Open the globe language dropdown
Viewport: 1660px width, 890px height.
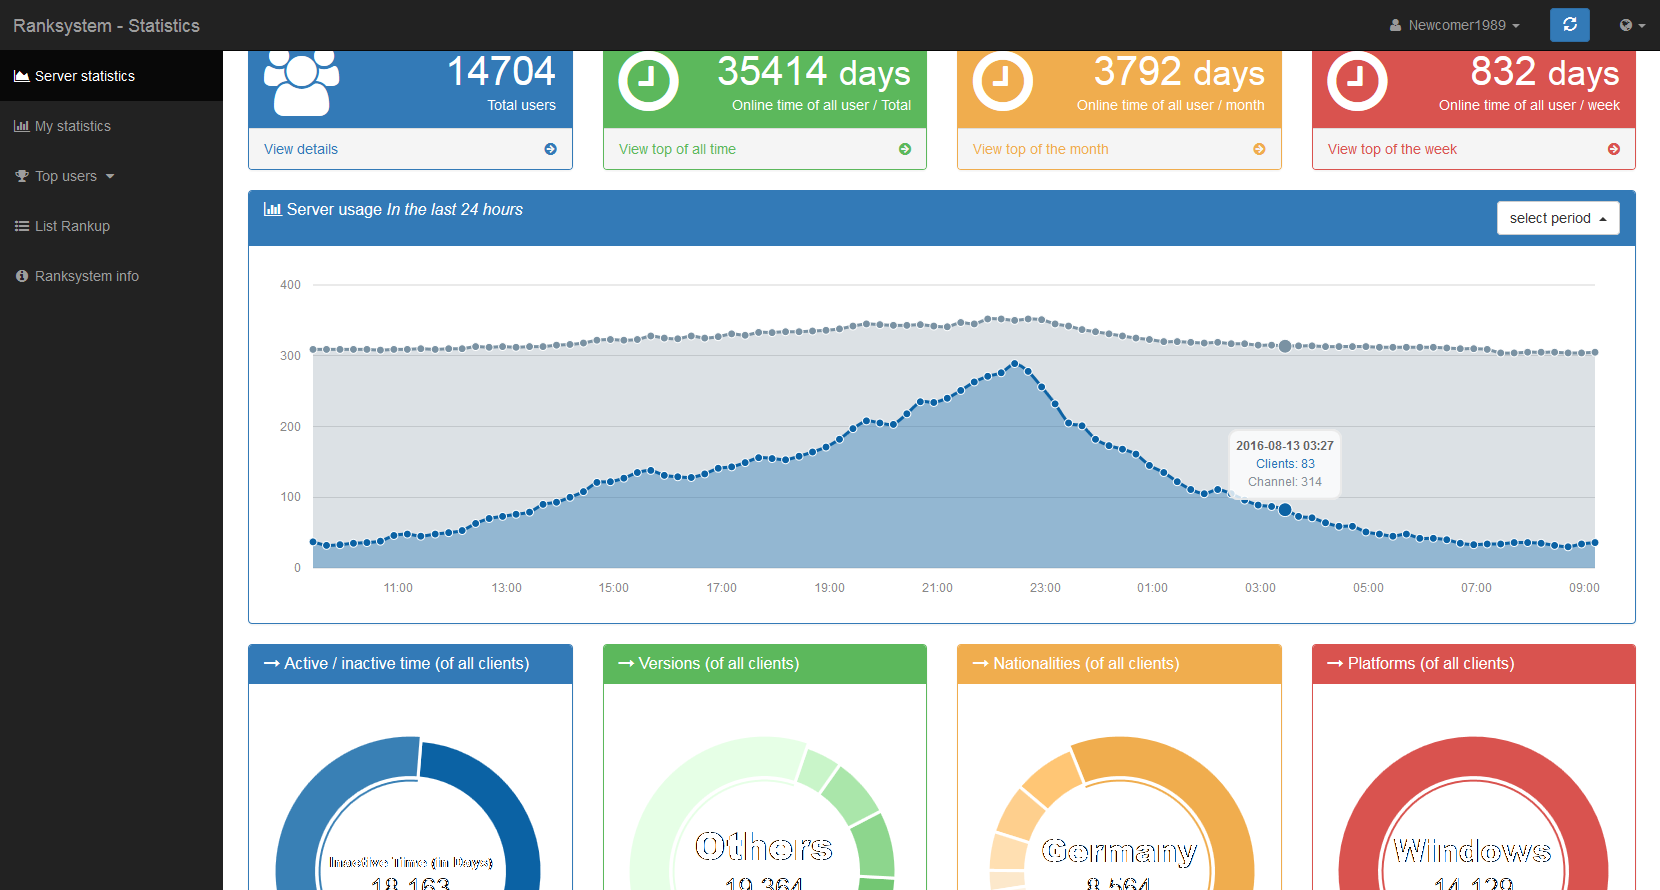1632,25
